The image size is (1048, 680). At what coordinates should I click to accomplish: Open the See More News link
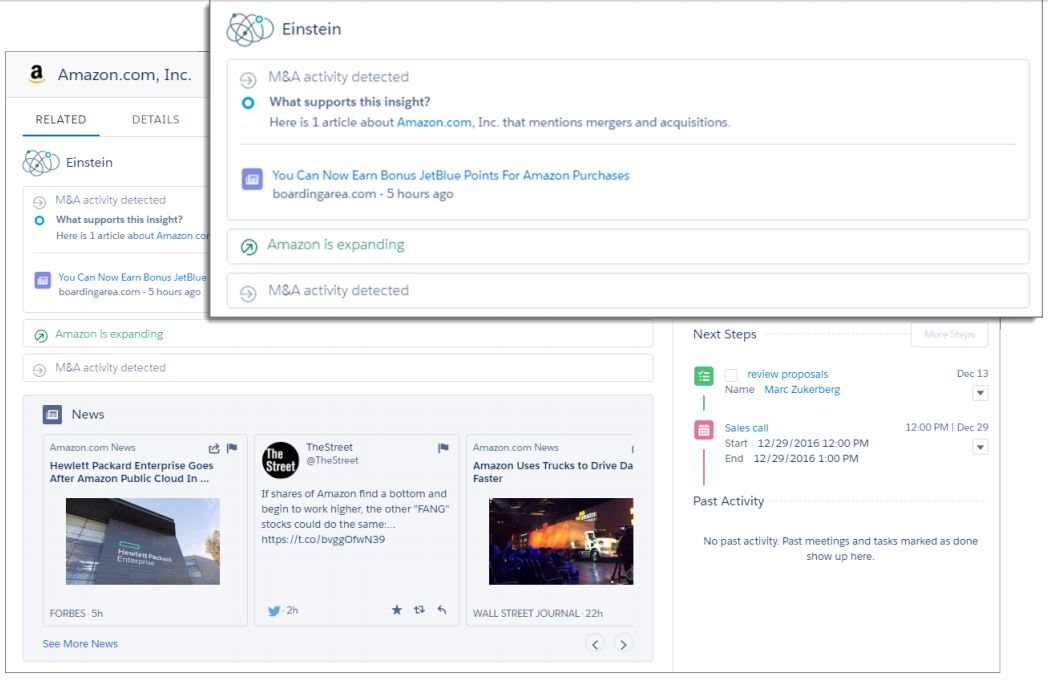click(x=80, y=644)
